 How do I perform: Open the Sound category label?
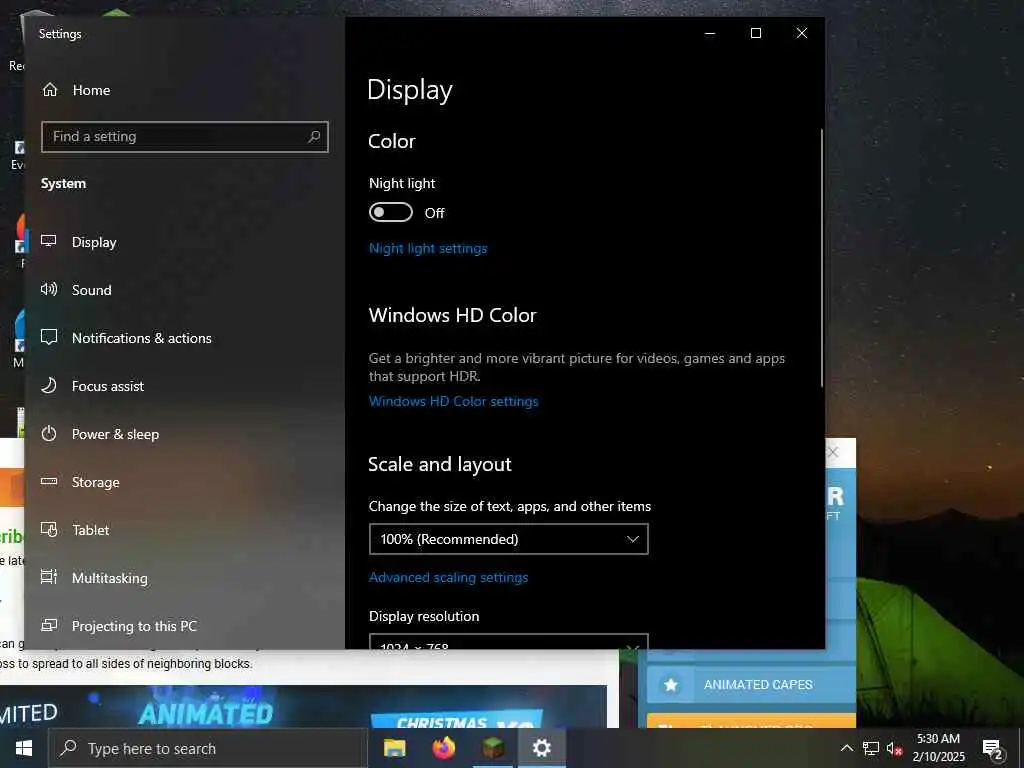pyautogui.click(x=91, y=290)
